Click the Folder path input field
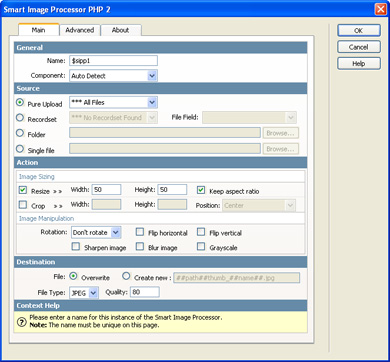The image size is (390, 362). click(165, 133)
